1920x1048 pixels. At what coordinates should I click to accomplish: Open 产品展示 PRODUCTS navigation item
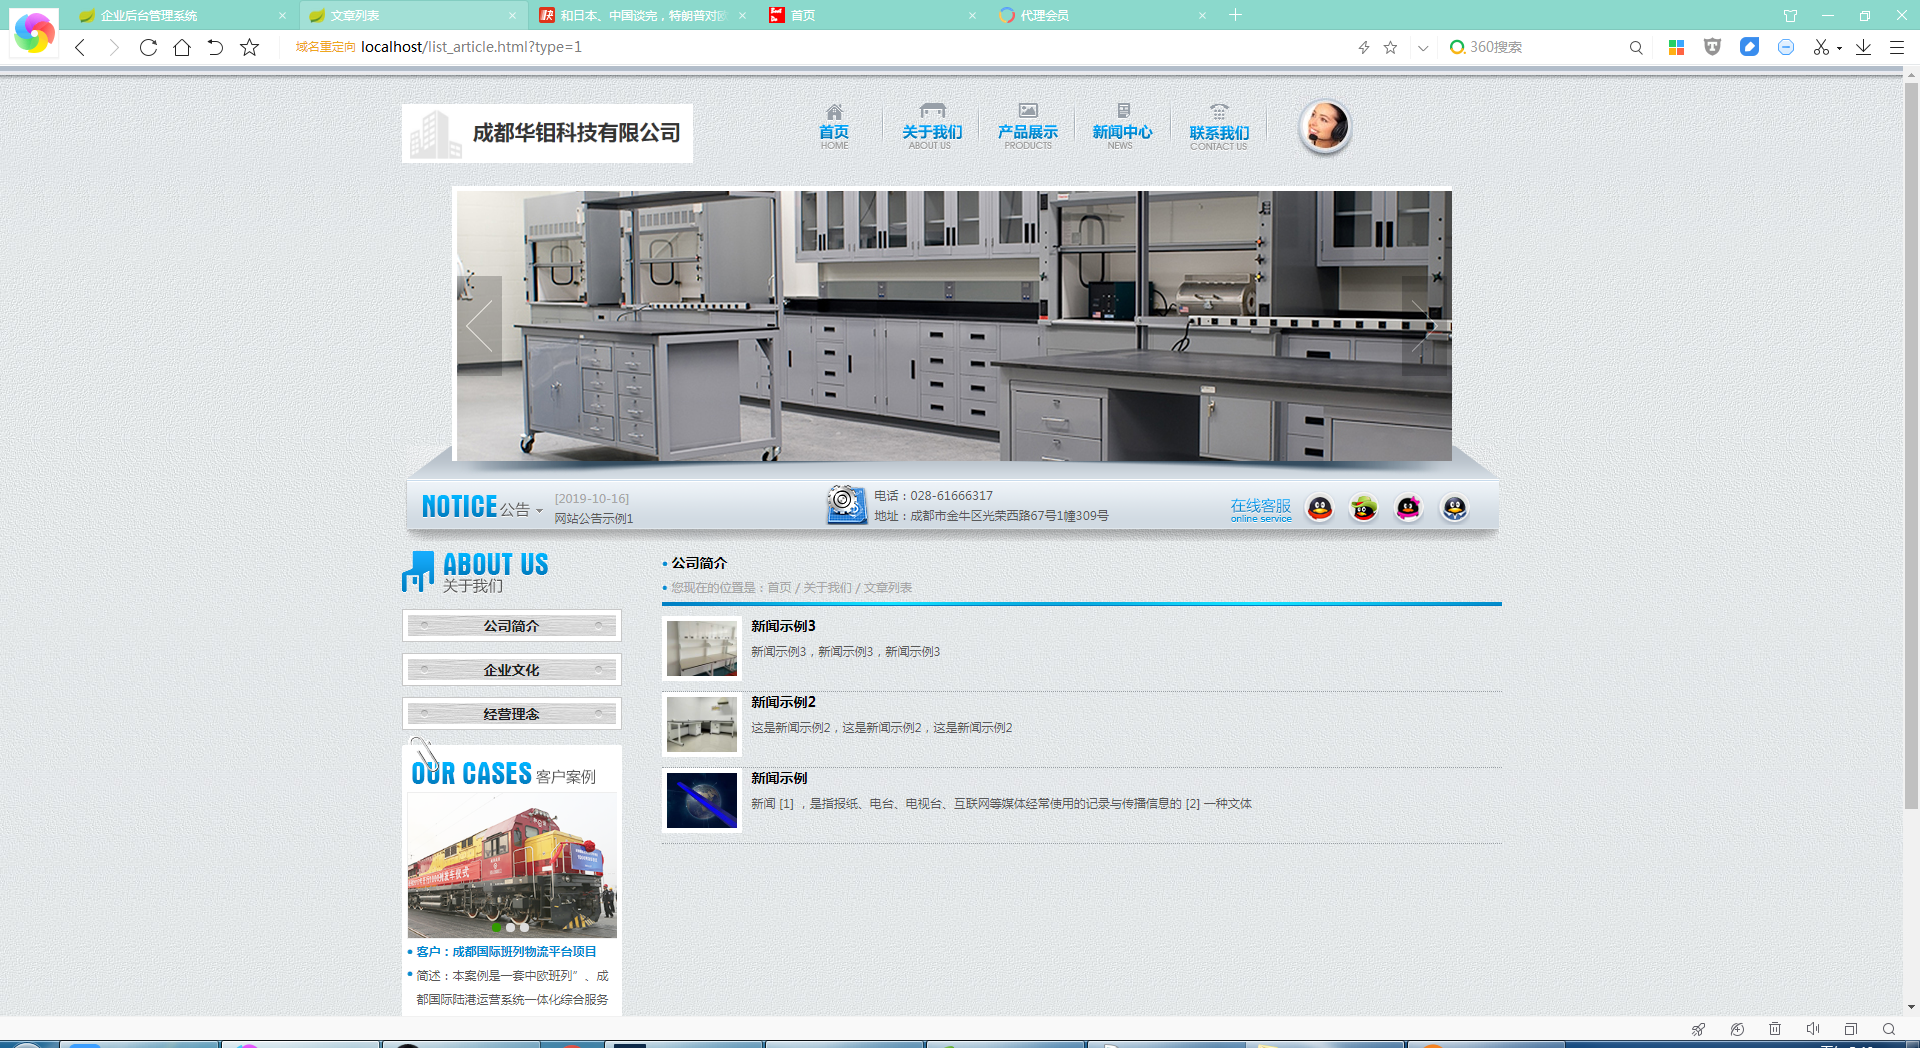click(1028, 127)
